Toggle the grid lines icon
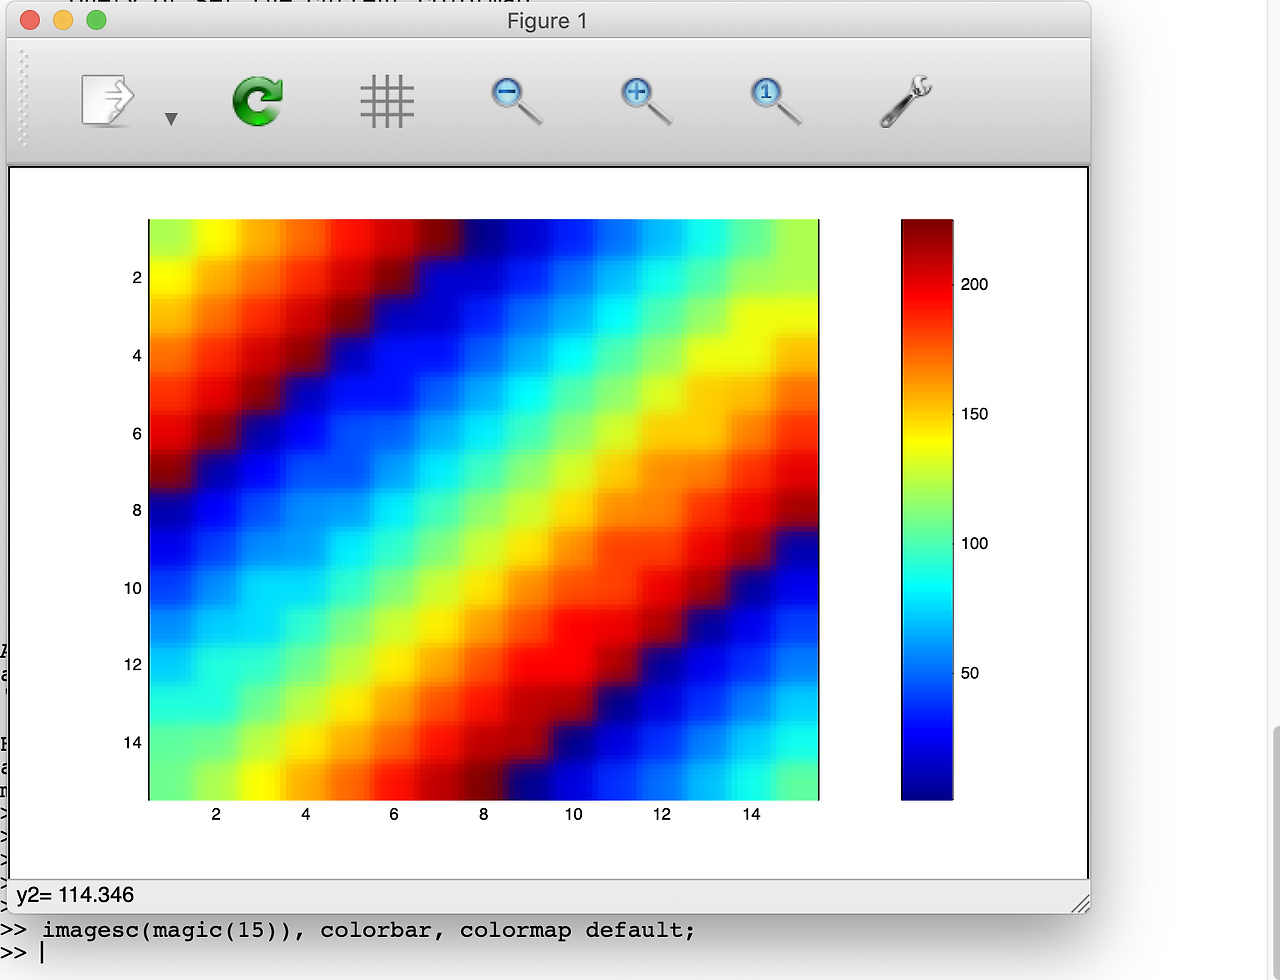Image resolution: width=1280 pixels, height=980 pixels. point(387,101)
